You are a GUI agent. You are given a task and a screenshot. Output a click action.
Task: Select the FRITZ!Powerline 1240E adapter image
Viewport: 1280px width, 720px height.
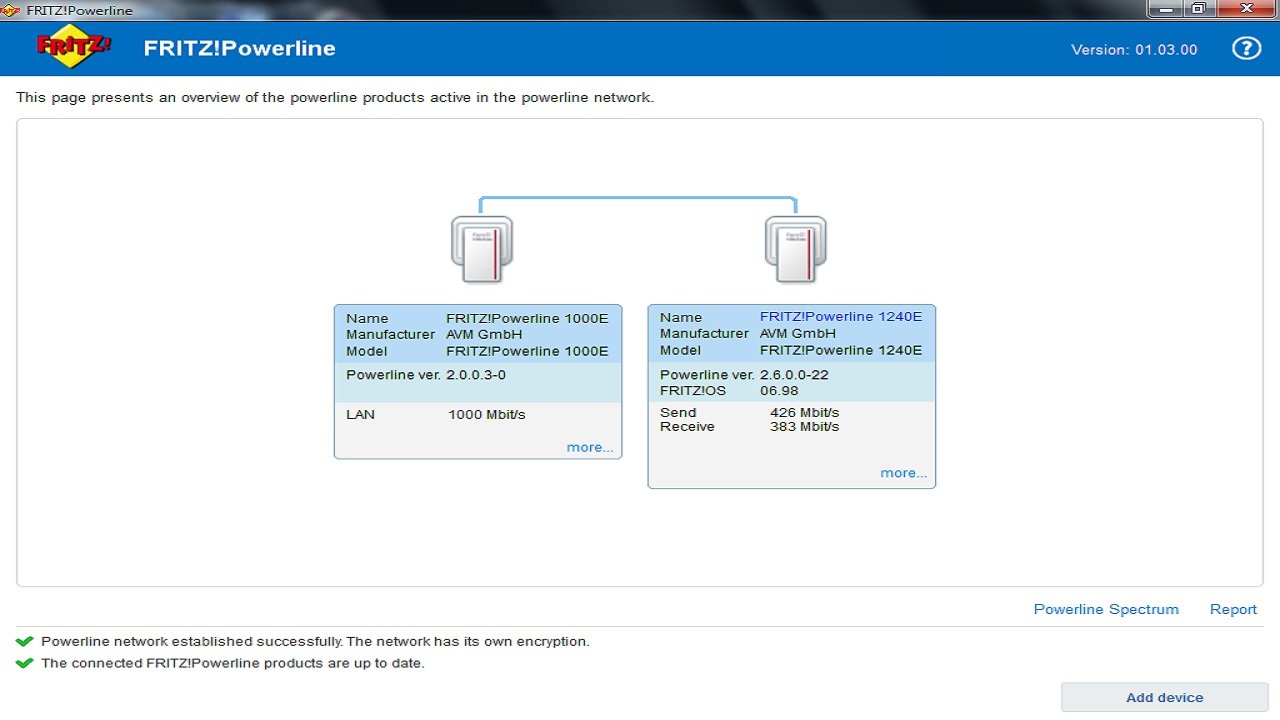pos(795,250)
